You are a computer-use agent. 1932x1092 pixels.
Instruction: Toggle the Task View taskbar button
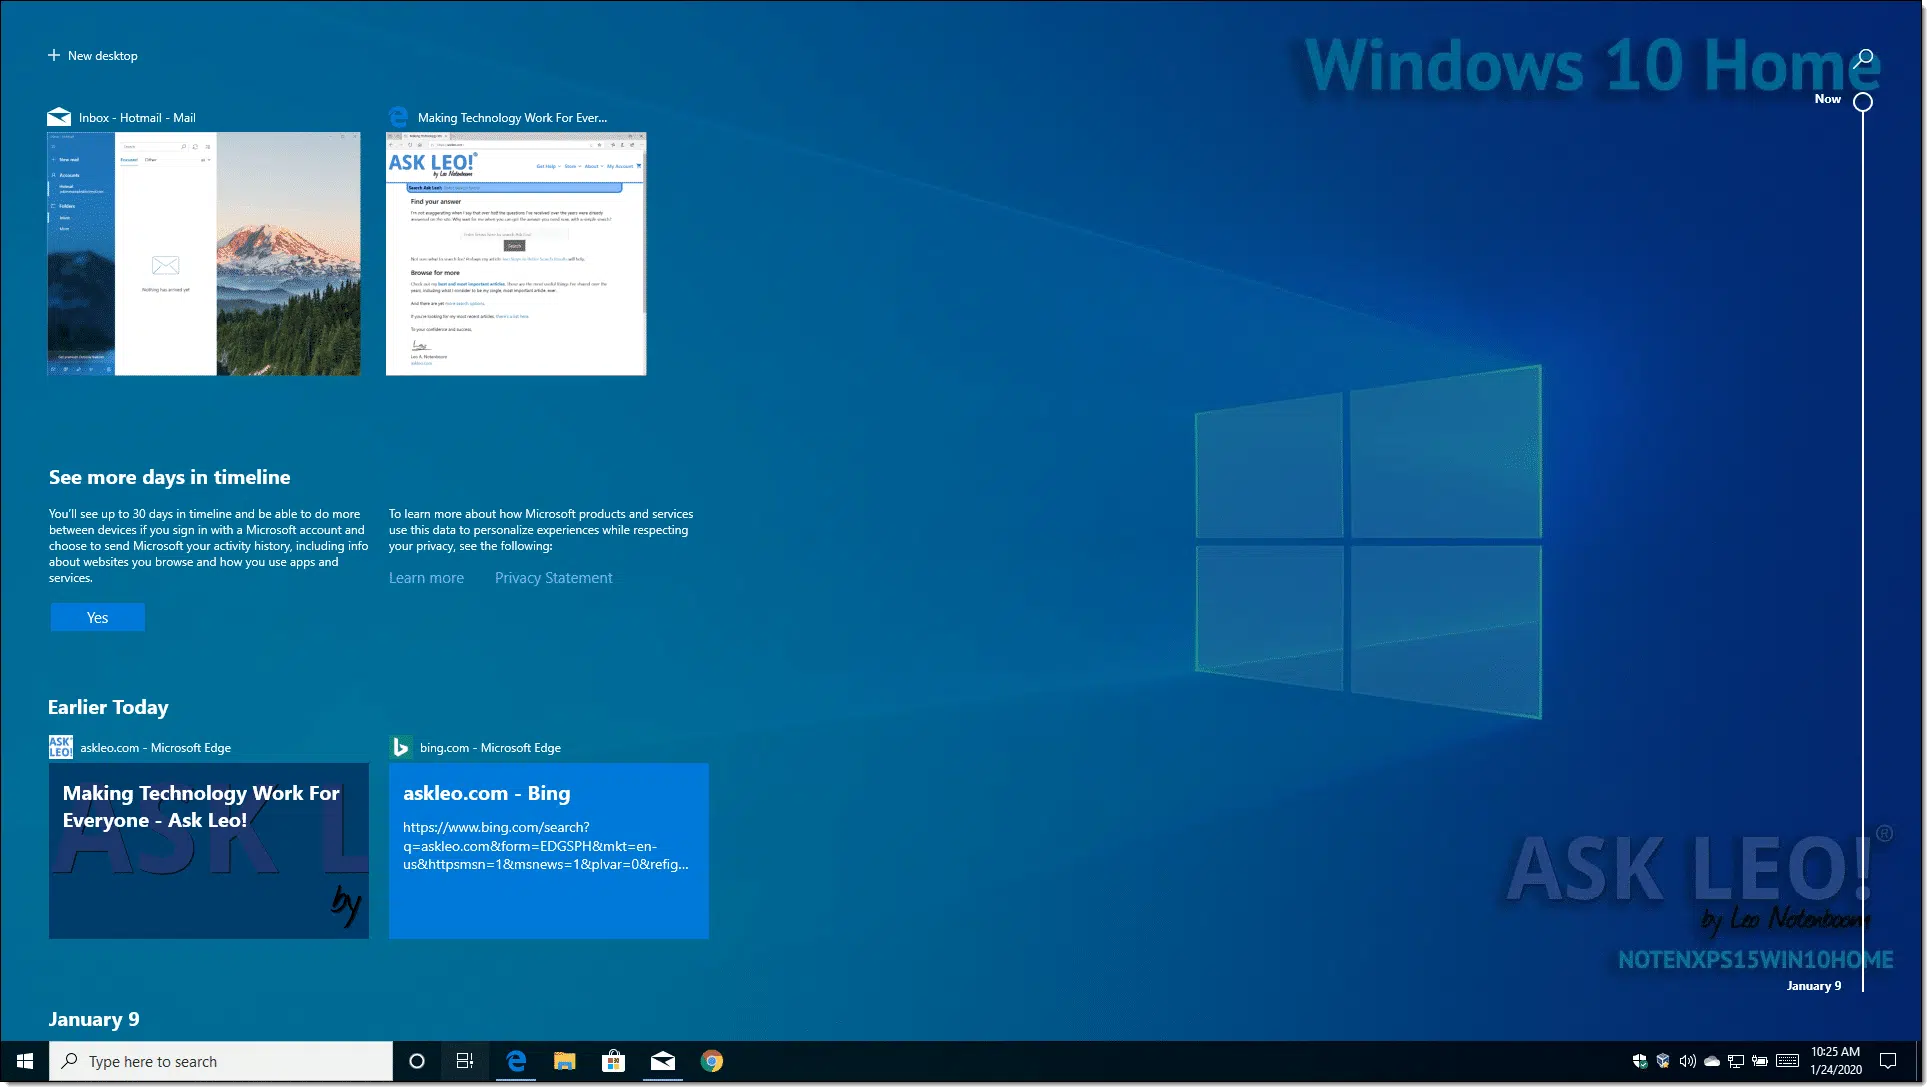[465, 1061]
